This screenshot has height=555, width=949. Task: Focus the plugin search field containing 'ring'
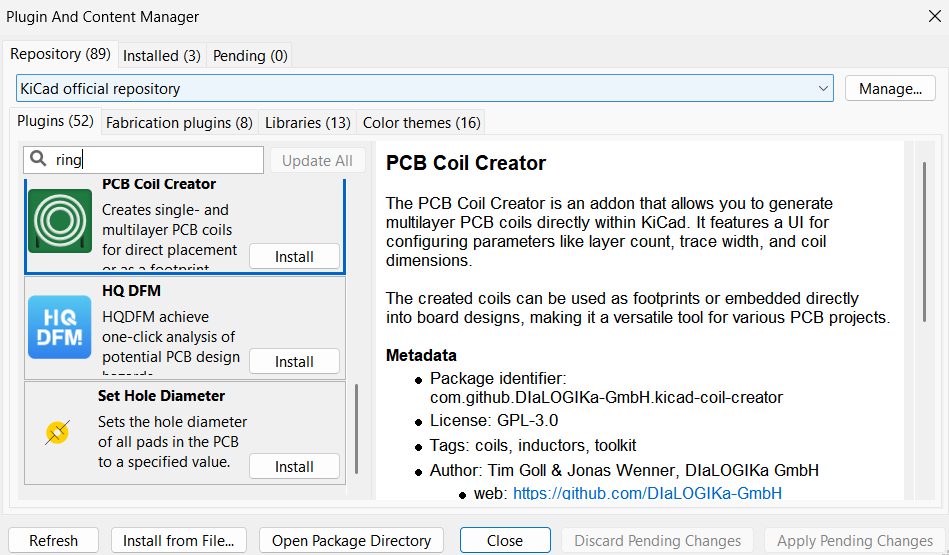click(x=143, y=160)
